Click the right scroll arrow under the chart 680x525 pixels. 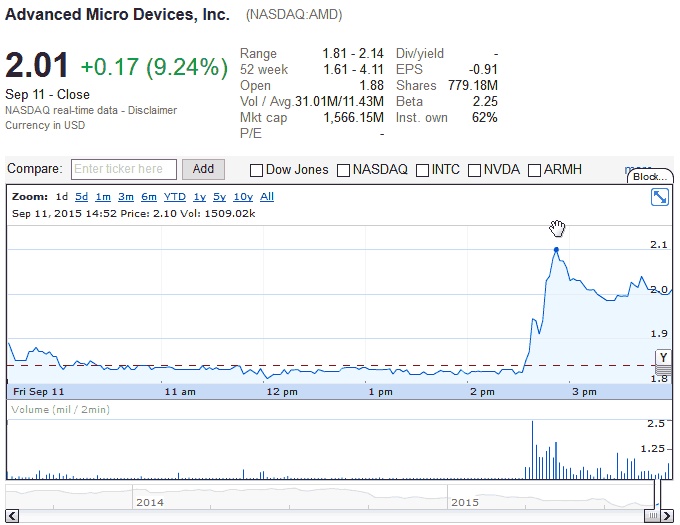pos(667,516)
